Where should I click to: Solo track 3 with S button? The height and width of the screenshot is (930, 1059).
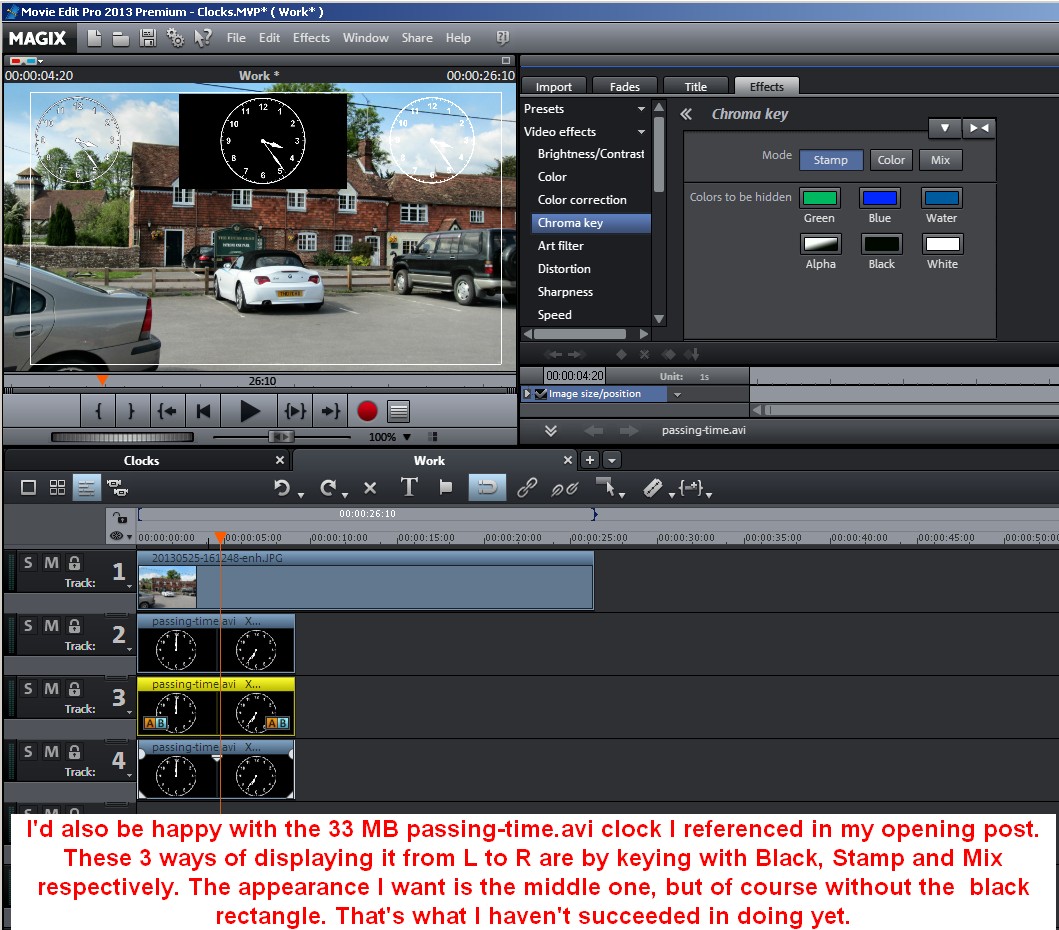coord(28,689)
